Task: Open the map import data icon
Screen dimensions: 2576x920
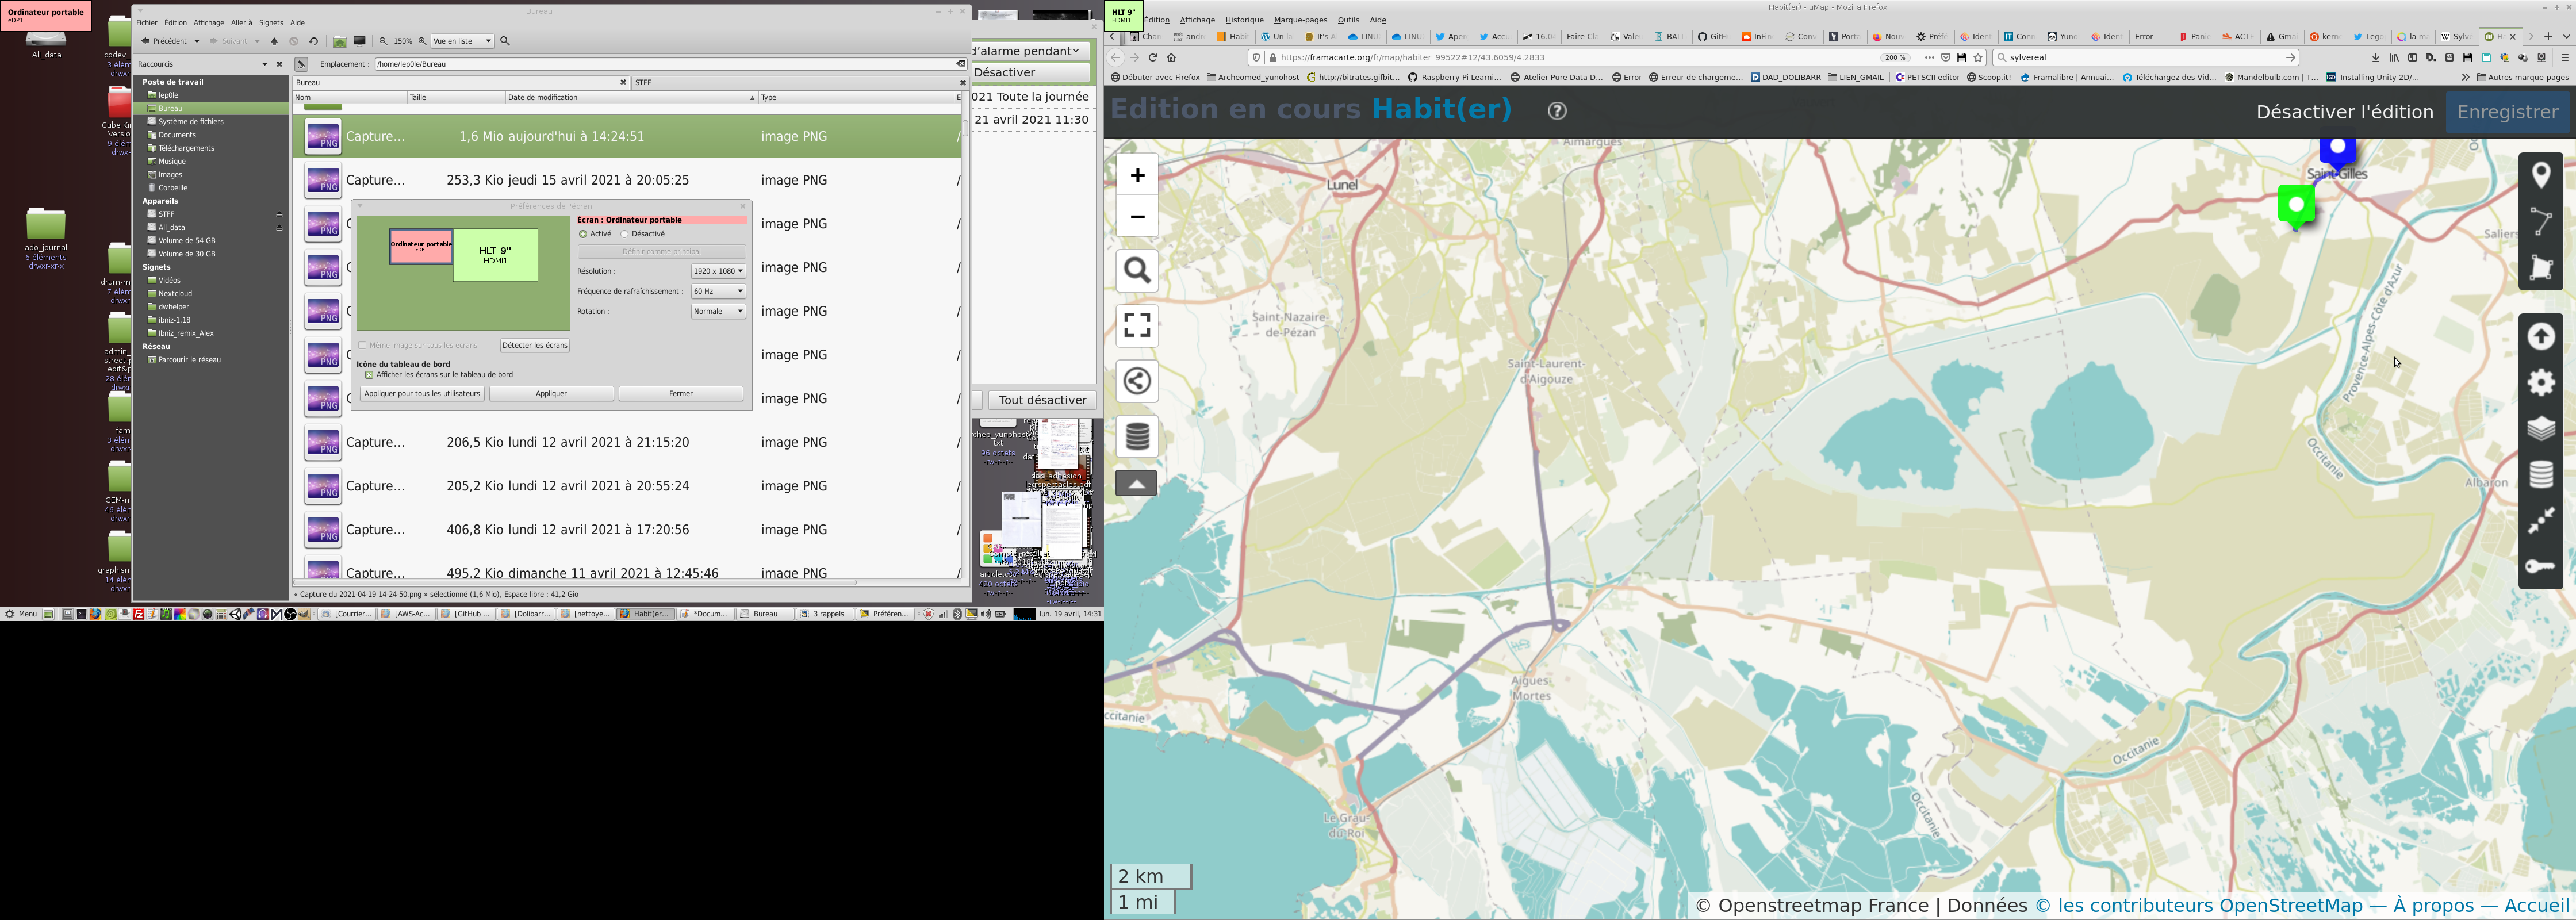Action: point(2540,337)
